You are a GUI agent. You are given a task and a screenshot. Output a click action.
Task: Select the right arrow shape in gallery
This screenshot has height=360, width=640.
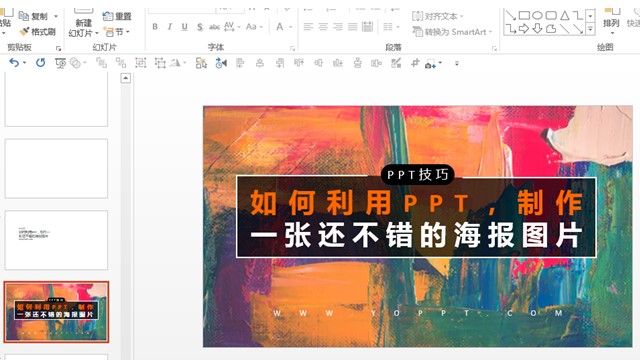524,28
